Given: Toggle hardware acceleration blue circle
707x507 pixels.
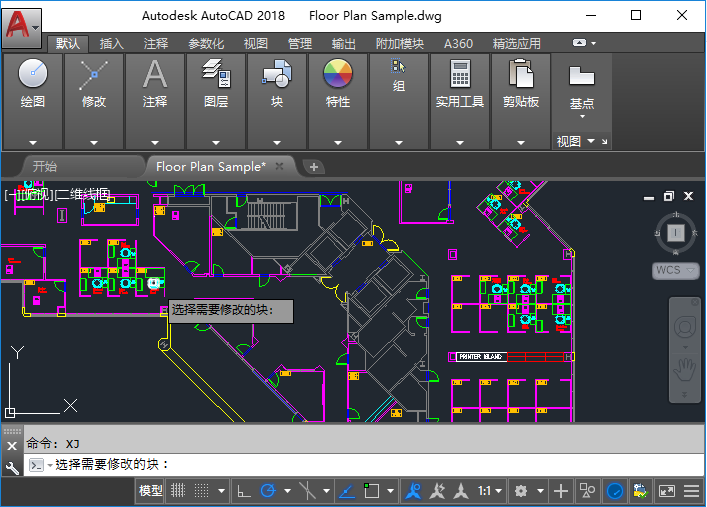Looking at the screenshot, I should pos(615,491).
